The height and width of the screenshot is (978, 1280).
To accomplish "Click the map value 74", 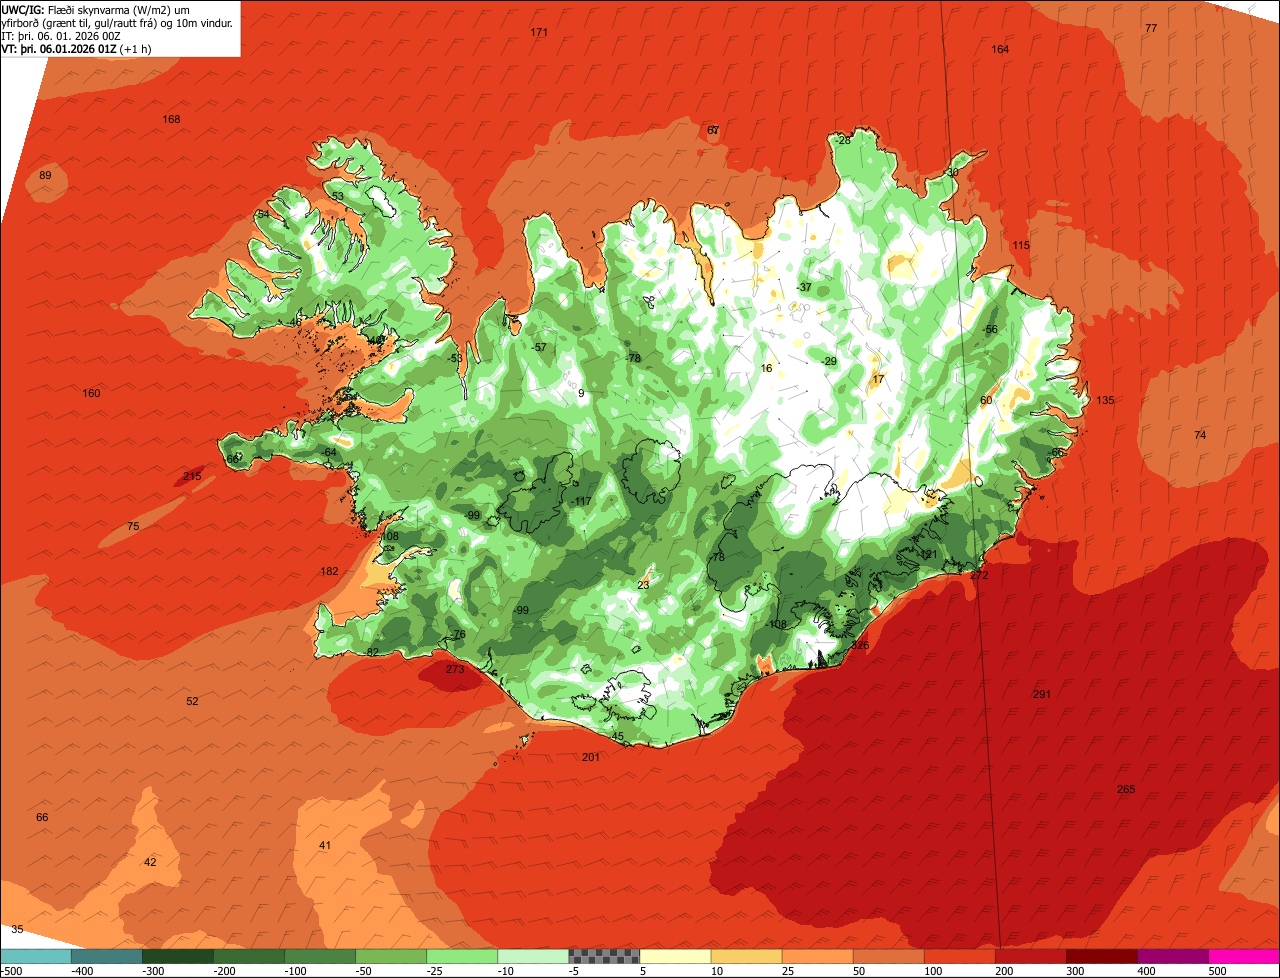I will click(1200, 435).
